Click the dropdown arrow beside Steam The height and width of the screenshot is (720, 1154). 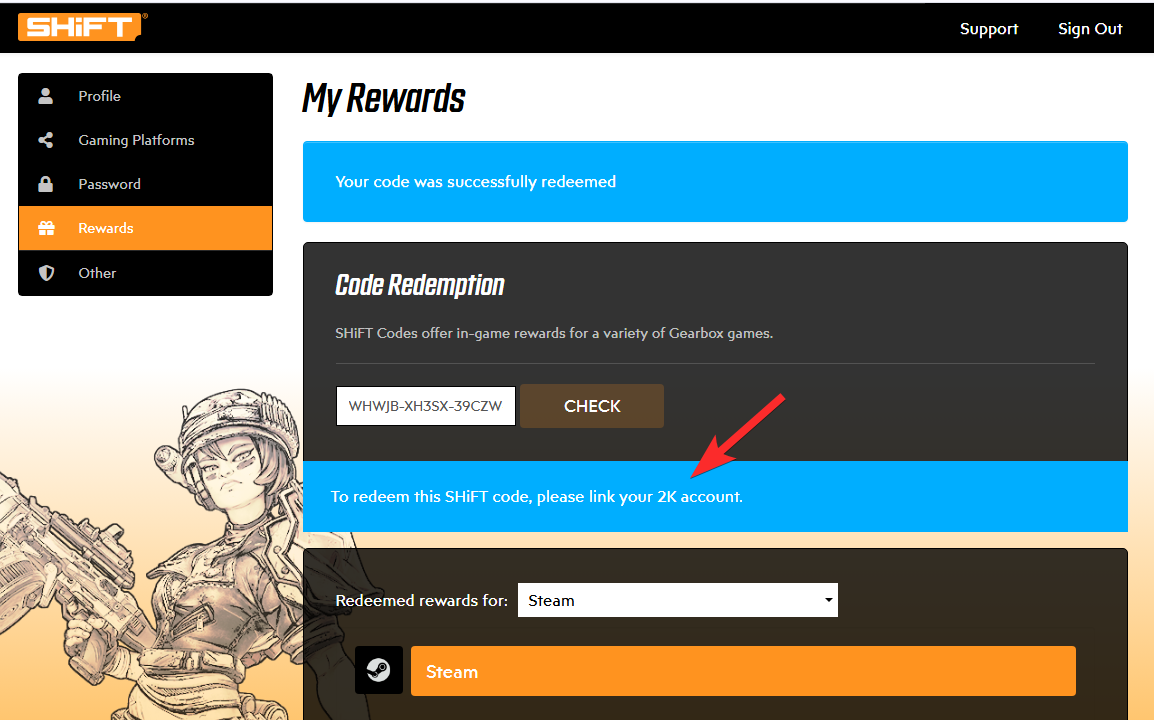[x=829, y=600]
